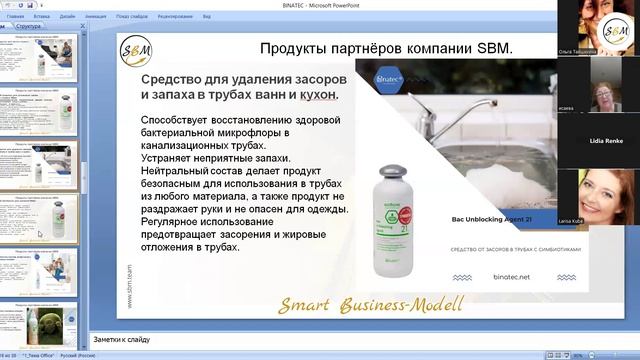Select slide thumbnail under the mouse cursor
Viewport: 640px width, 360px height.
tap(38, 219)
